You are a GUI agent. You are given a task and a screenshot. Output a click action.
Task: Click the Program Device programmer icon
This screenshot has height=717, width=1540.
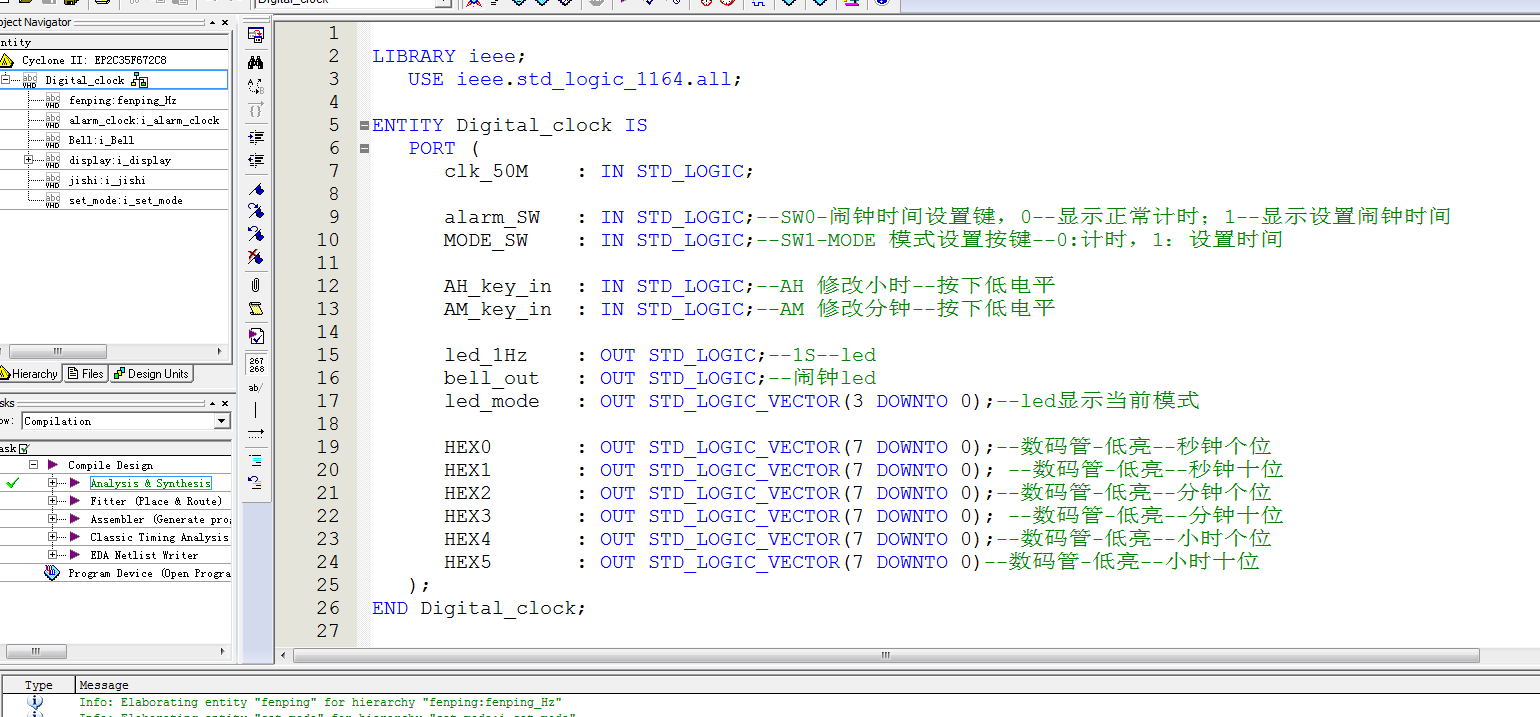click(52, 573)
